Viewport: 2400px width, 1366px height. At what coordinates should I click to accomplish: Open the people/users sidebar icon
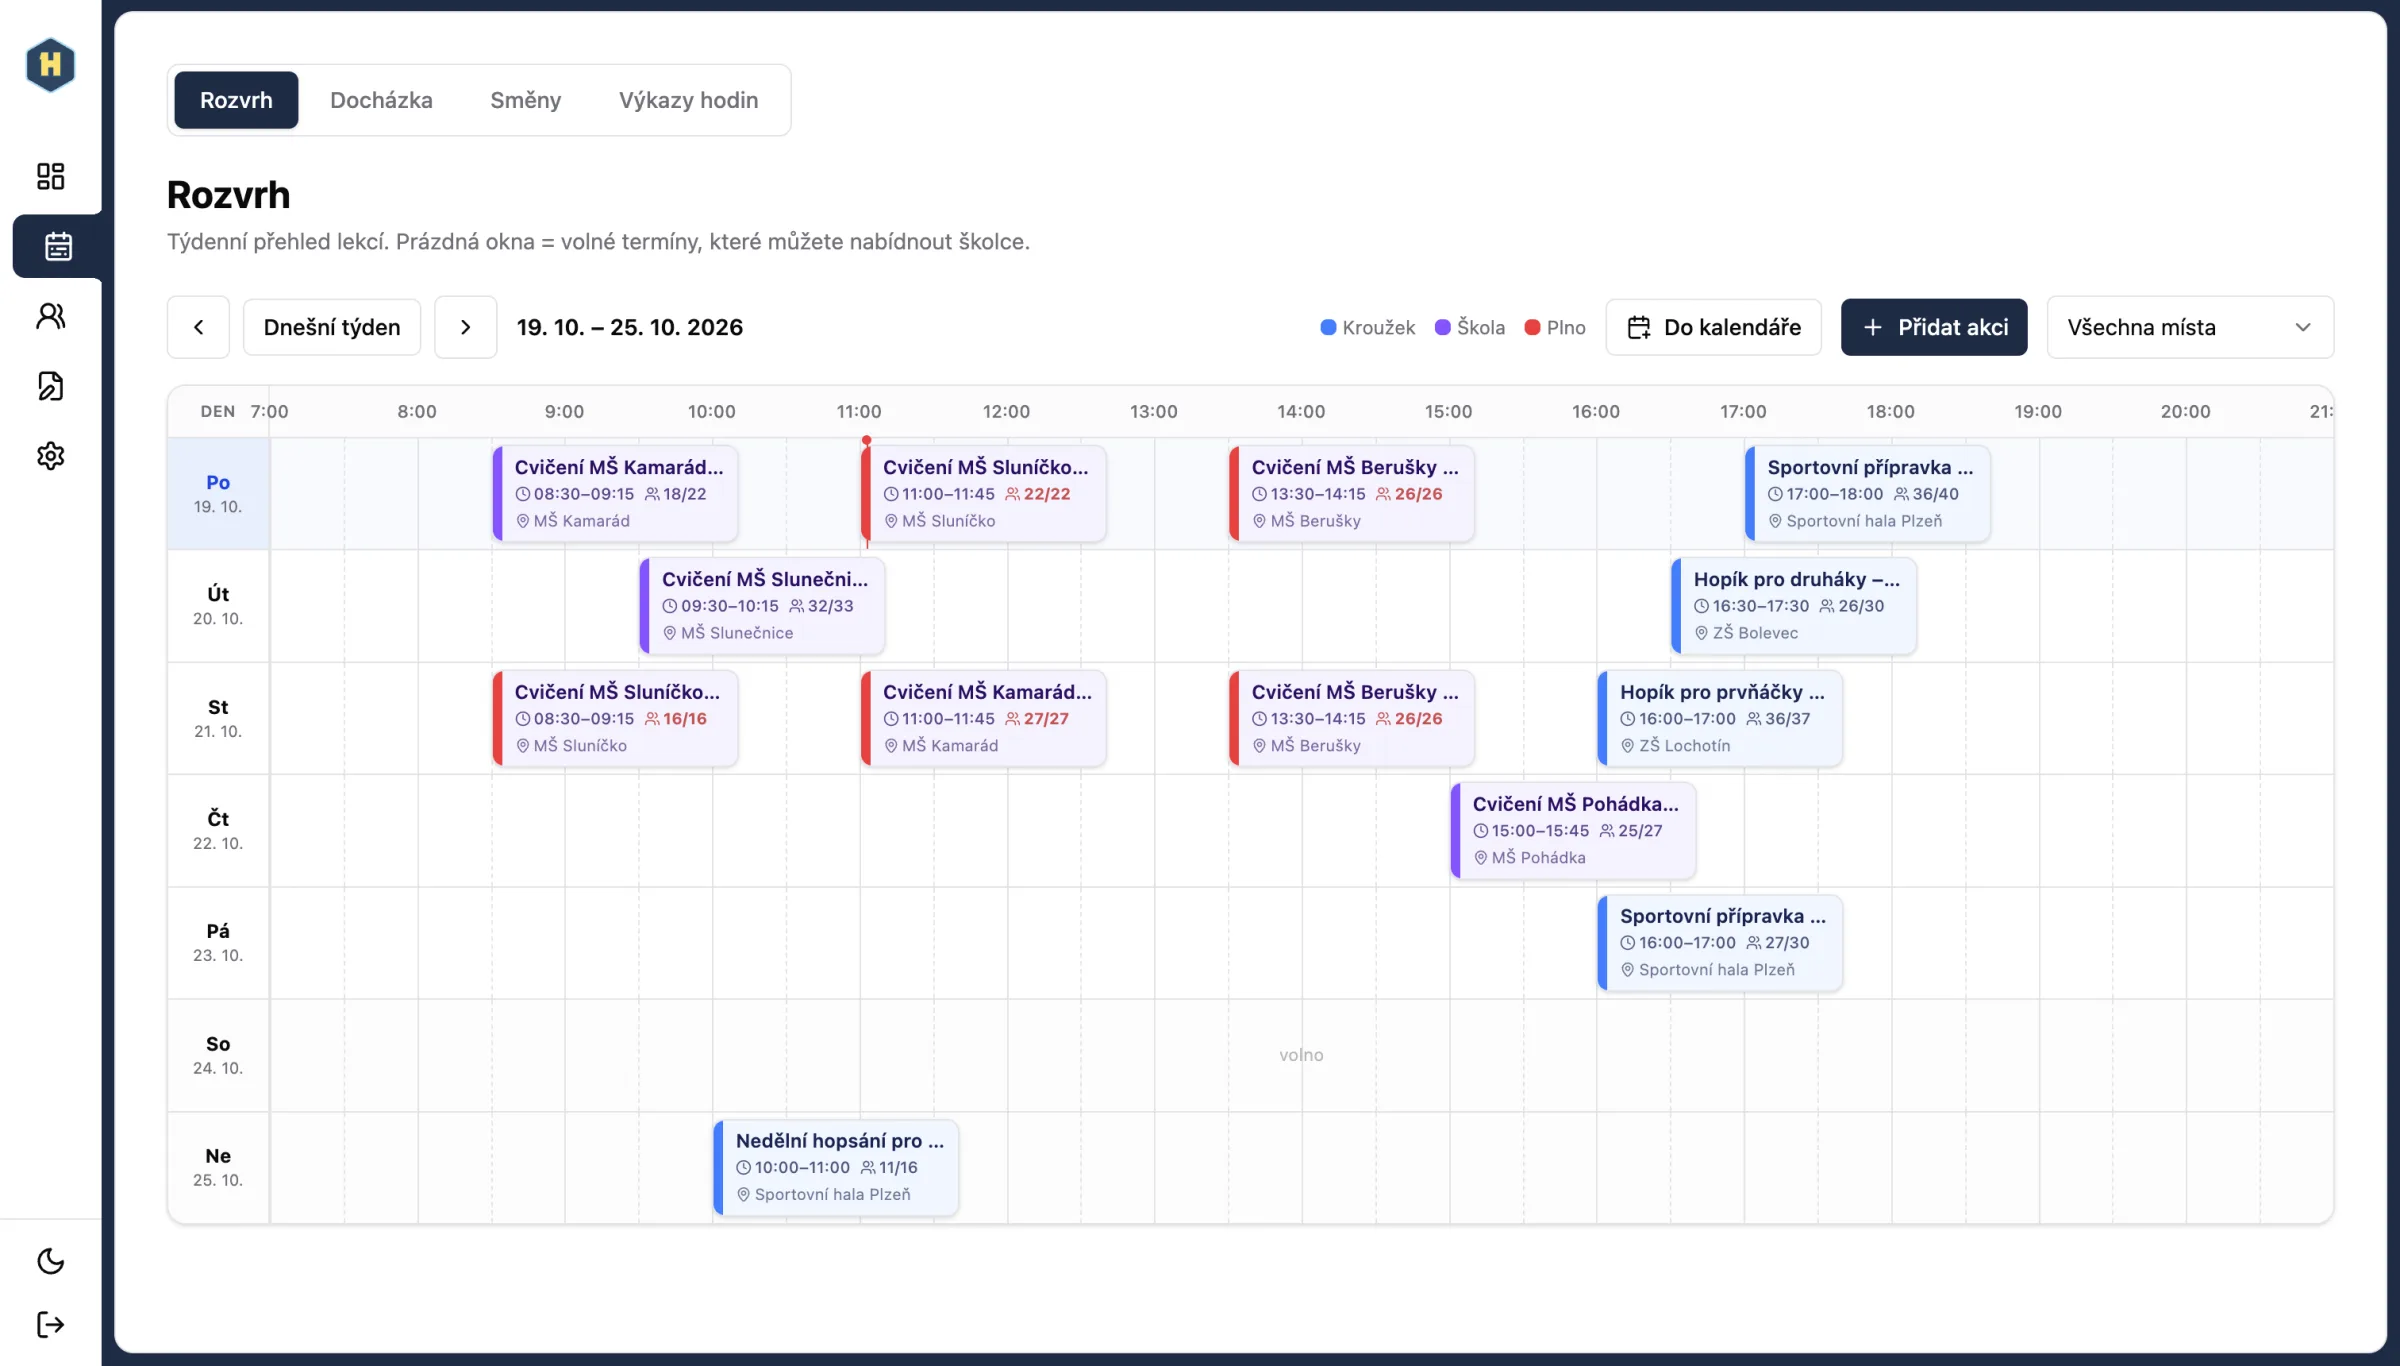tap(50, 316)
